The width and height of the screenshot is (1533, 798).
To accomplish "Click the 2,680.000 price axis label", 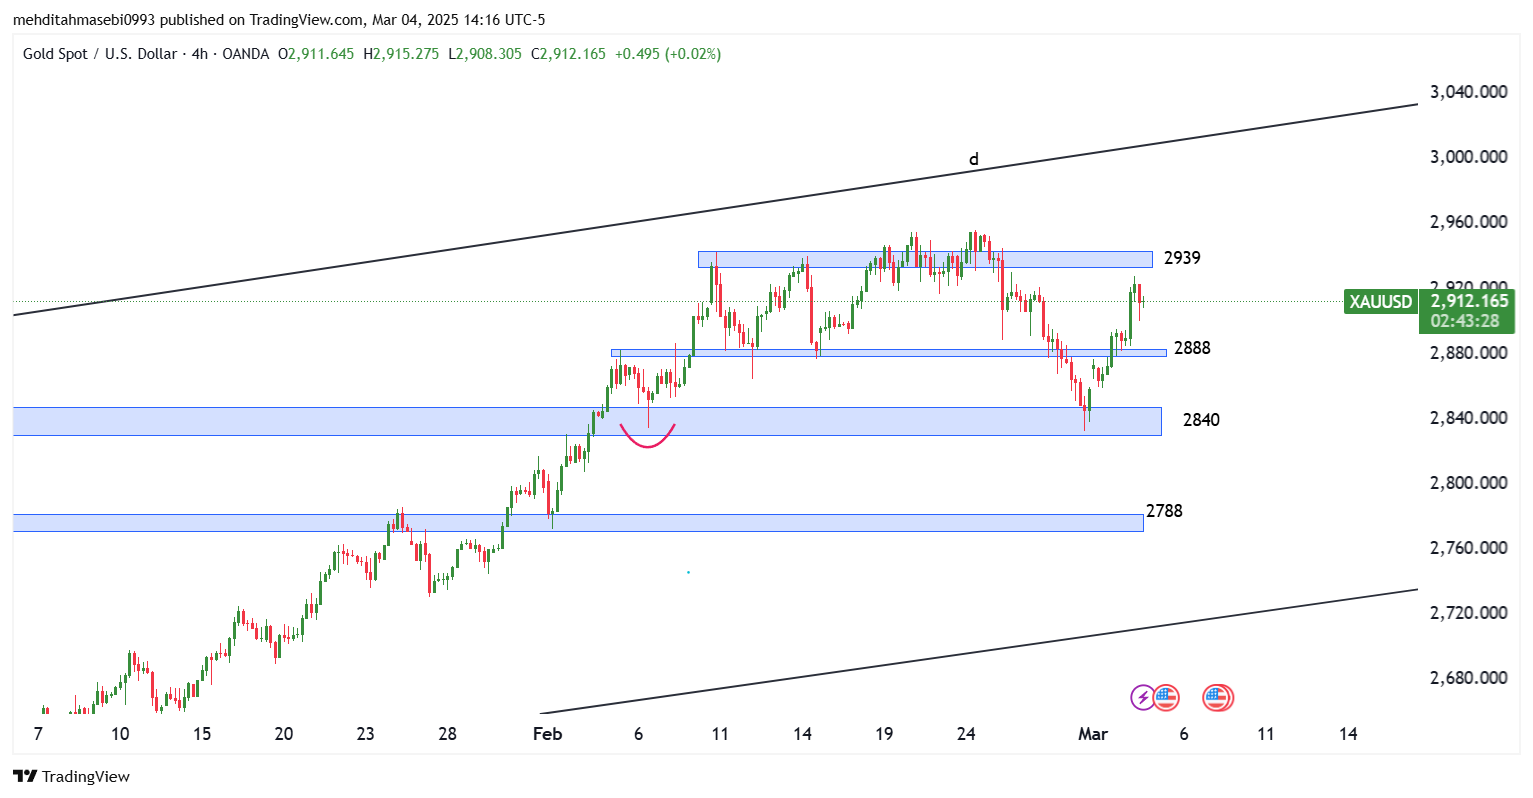I will pos(1469,678).
